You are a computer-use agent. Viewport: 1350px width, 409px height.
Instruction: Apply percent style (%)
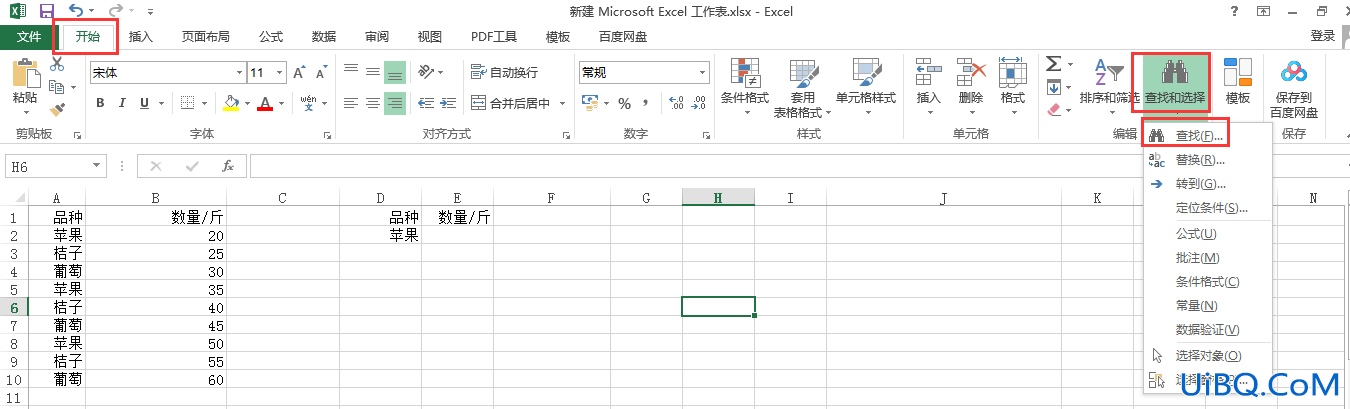624,103
